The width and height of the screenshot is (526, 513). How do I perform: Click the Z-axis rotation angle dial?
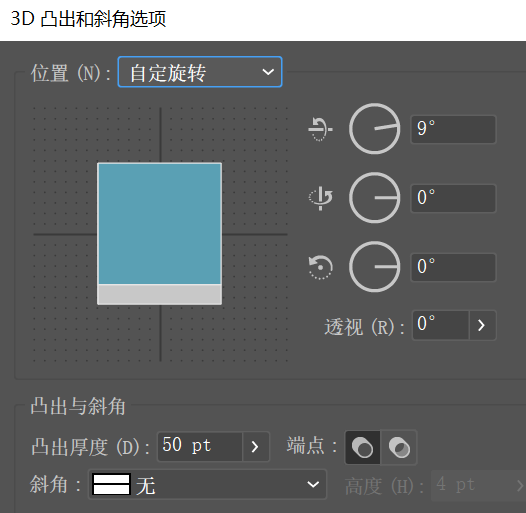click(374, 267)
